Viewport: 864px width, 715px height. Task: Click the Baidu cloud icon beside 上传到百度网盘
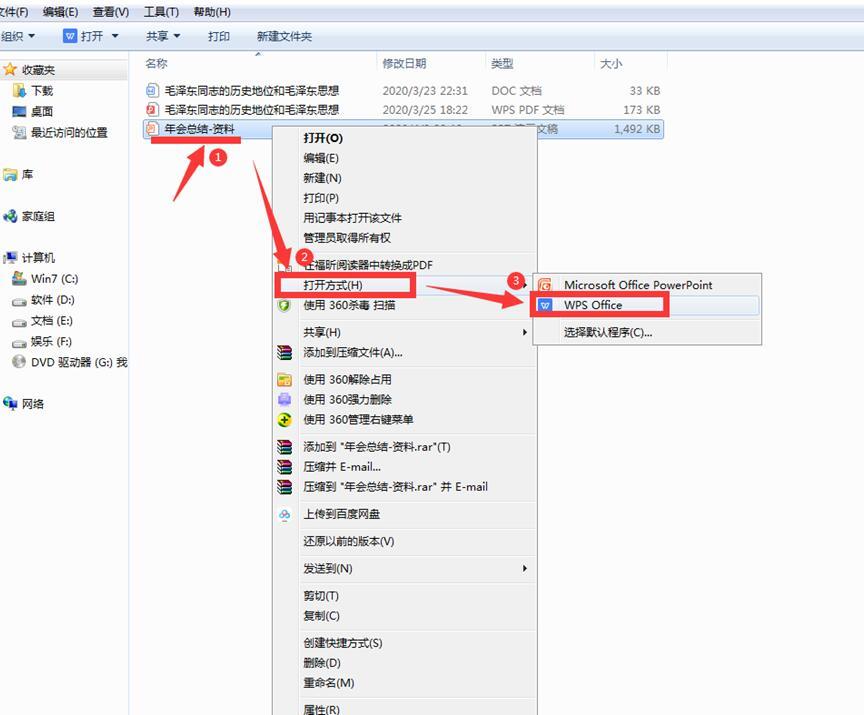284,514
